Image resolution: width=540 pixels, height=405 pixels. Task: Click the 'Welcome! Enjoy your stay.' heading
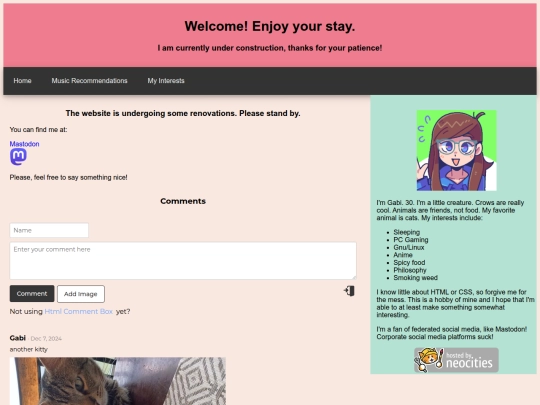[x=270, y=27]
